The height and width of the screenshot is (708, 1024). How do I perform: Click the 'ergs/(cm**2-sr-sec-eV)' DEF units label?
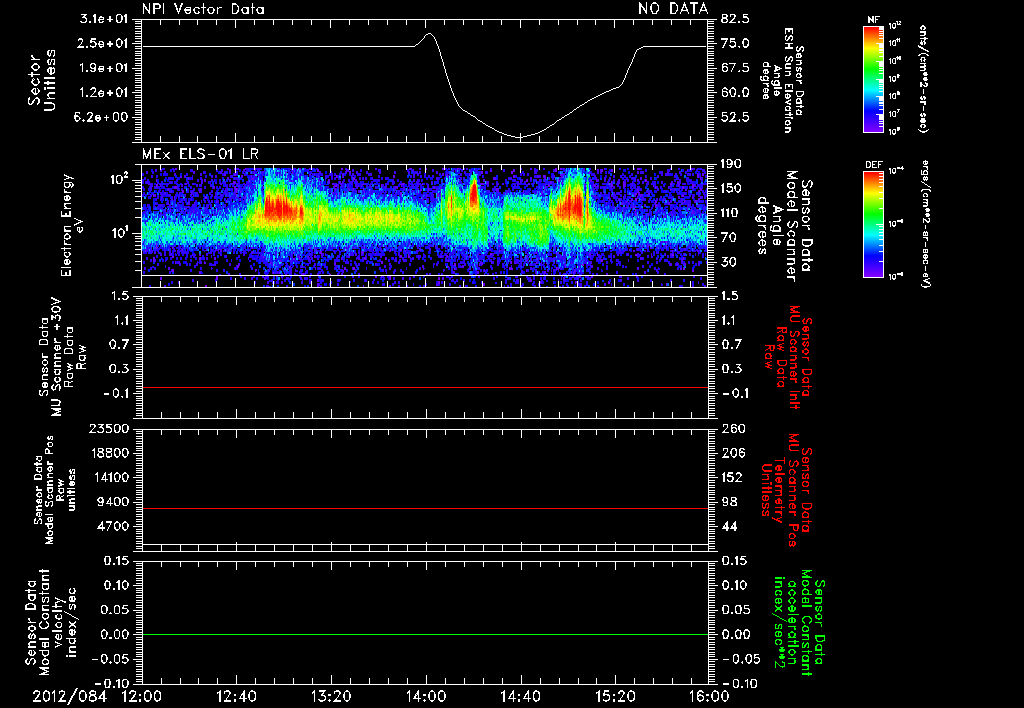[x=926, y=223]
